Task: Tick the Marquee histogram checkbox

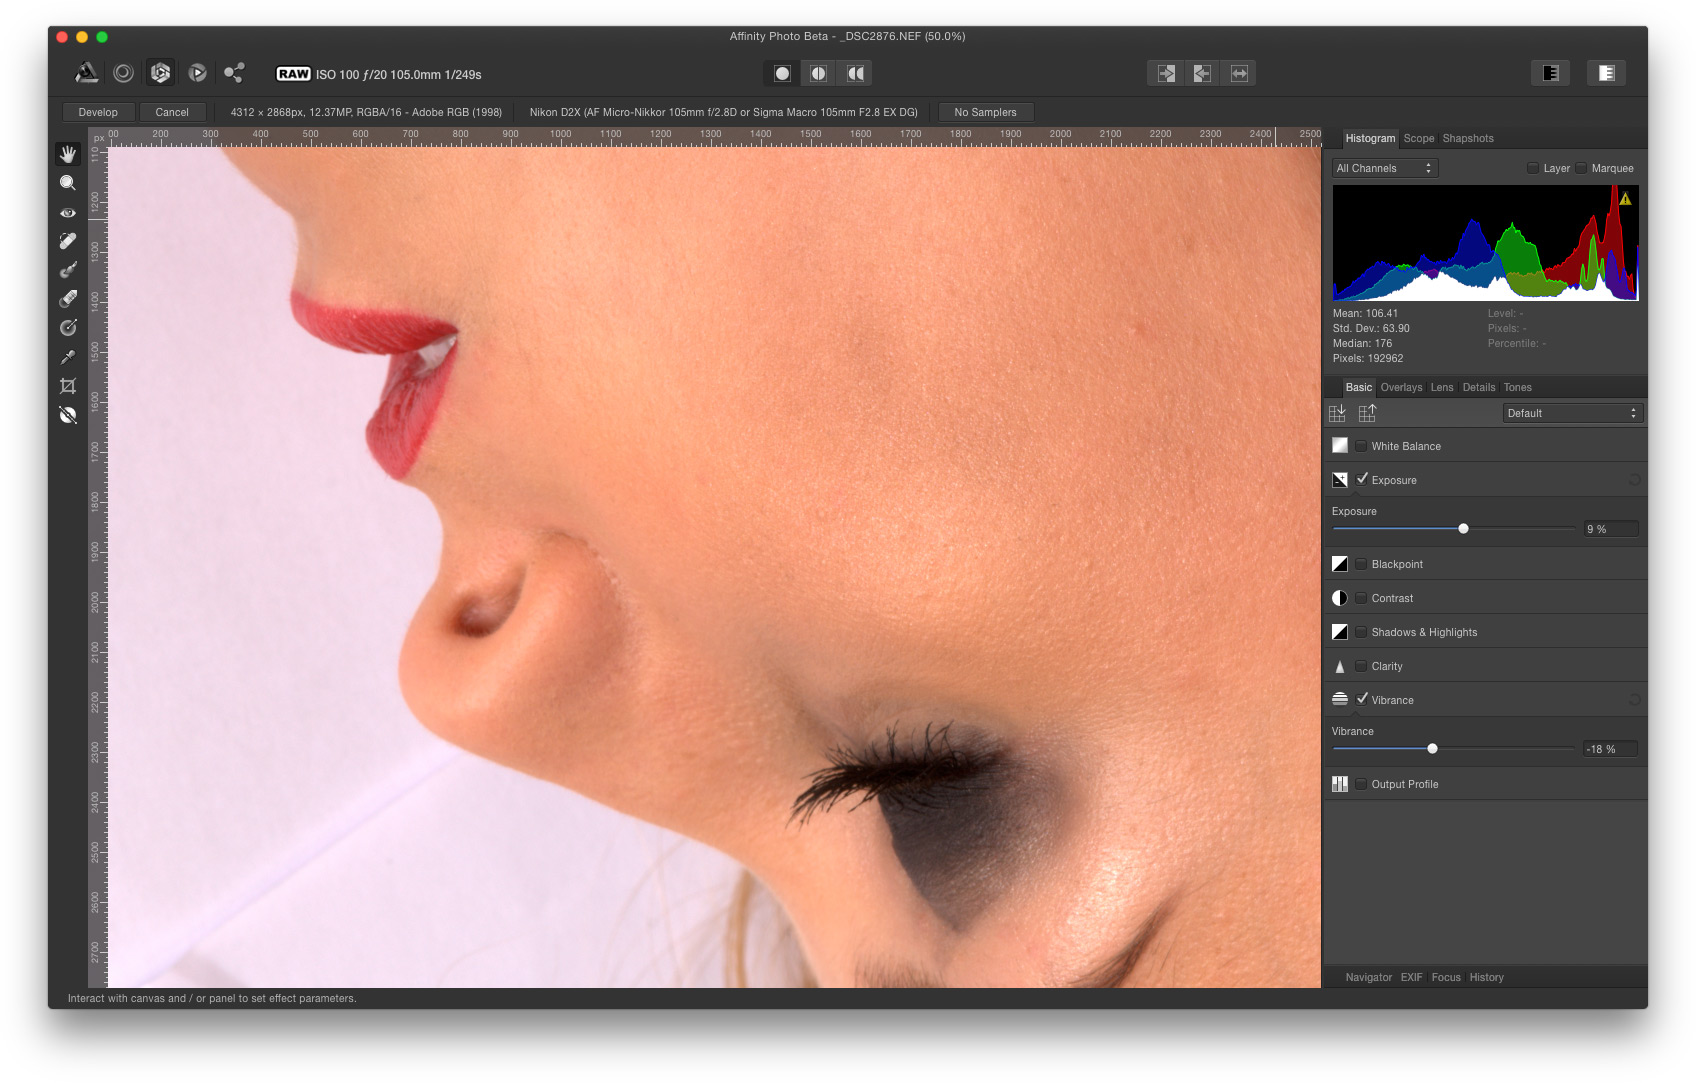Action: click(x=1581, y=168)
